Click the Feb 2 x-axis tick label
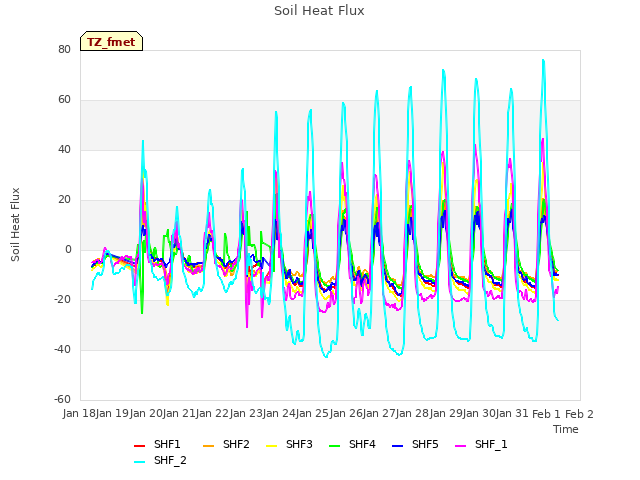The height and width of the screenshot is (480, 640). tap(579, 414)
